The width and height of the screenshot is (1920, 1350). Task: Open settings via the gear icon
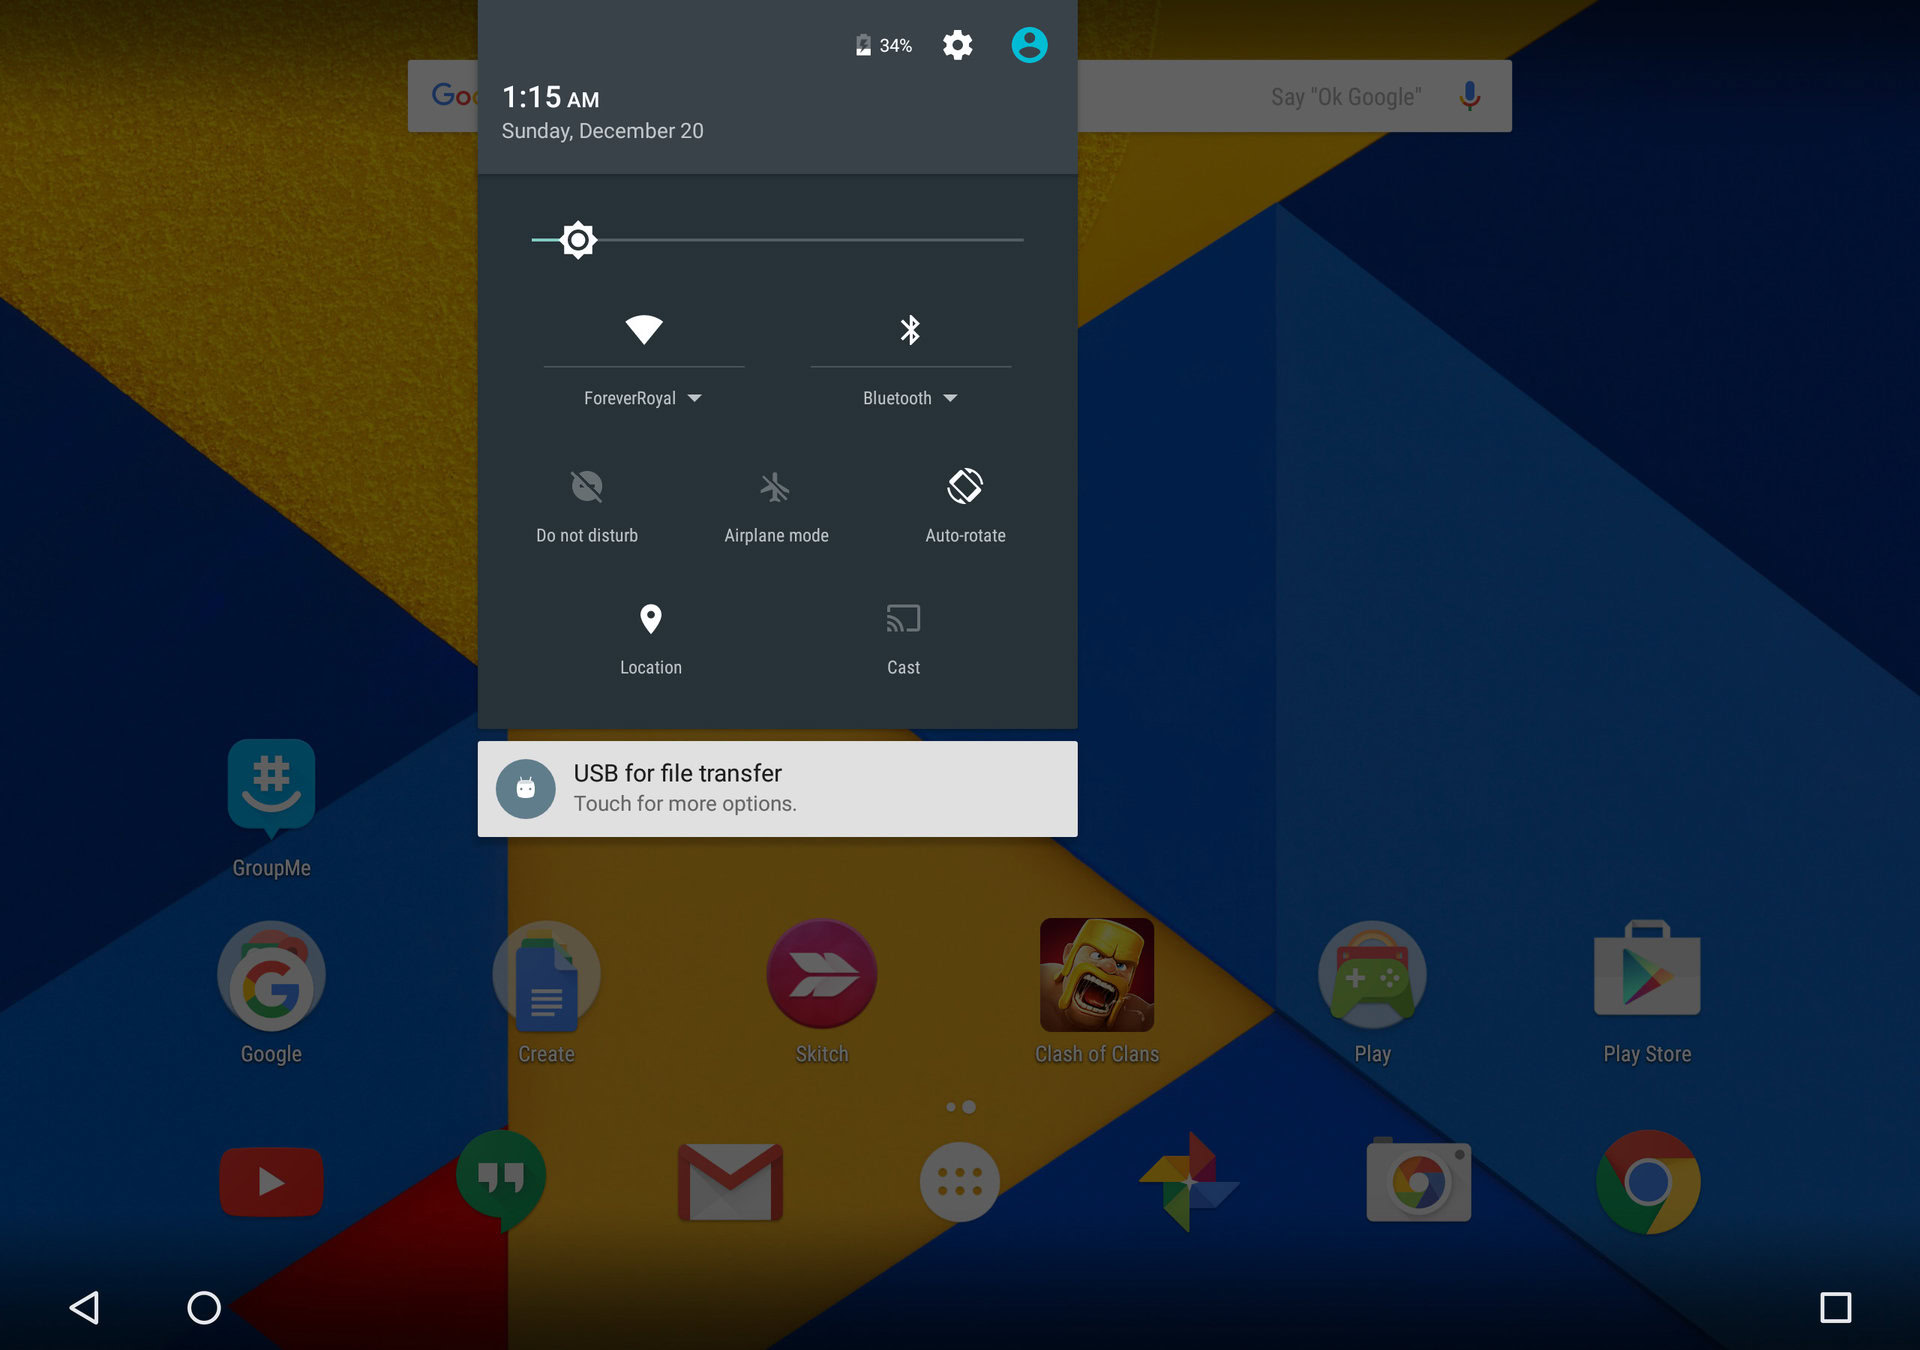957,45
